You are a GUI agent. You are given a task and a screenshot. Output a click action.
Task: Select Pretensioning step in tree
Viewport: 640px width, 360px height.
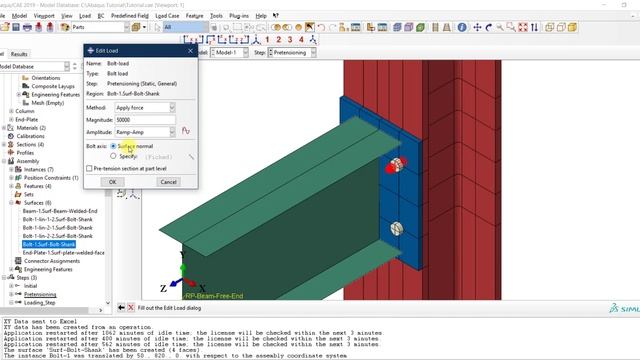[40, 294]
